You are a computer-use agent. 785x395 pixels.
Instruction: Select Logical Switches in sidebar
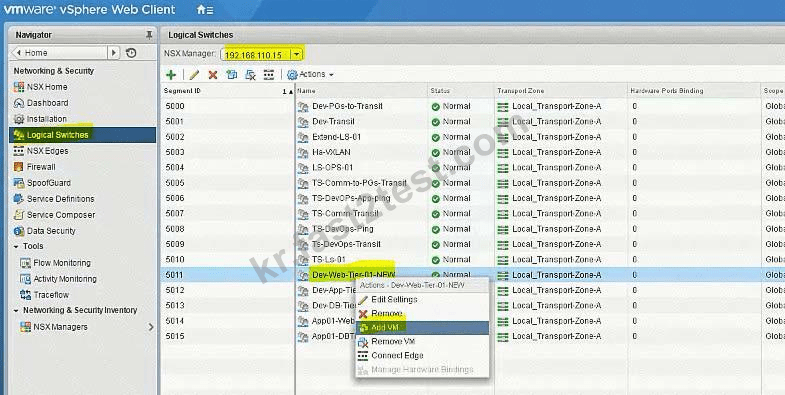point(83,135)
